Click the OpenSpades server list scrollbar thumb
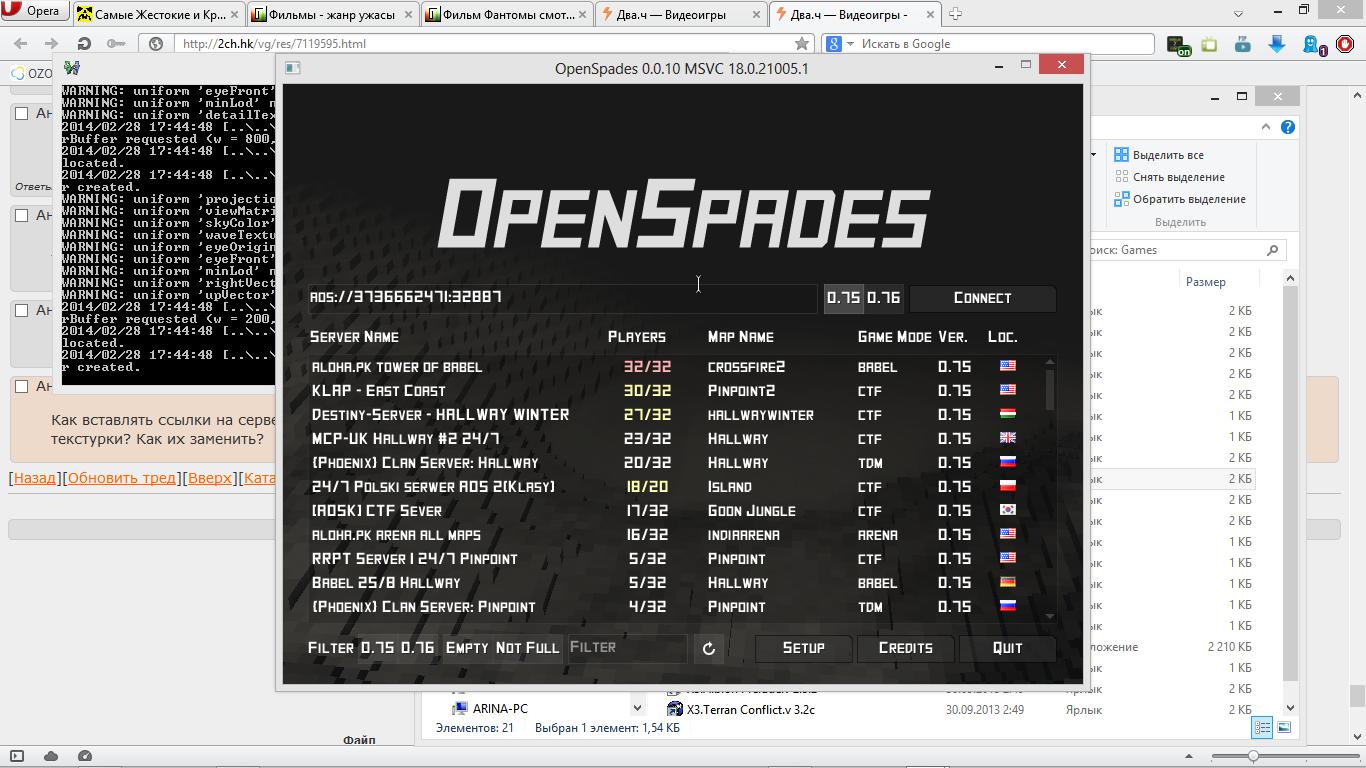This screenshot has height=768, width=1366. click(x=1049, y=389)
